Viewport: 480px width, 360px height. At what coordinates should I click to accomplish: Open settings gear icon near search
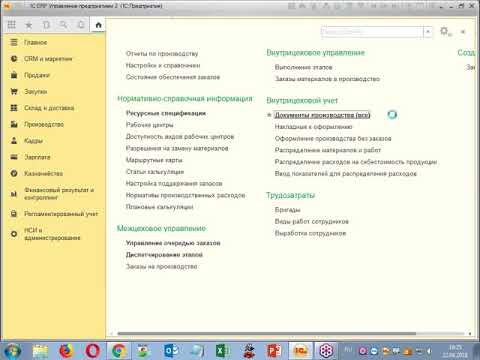tap(445, 32)
